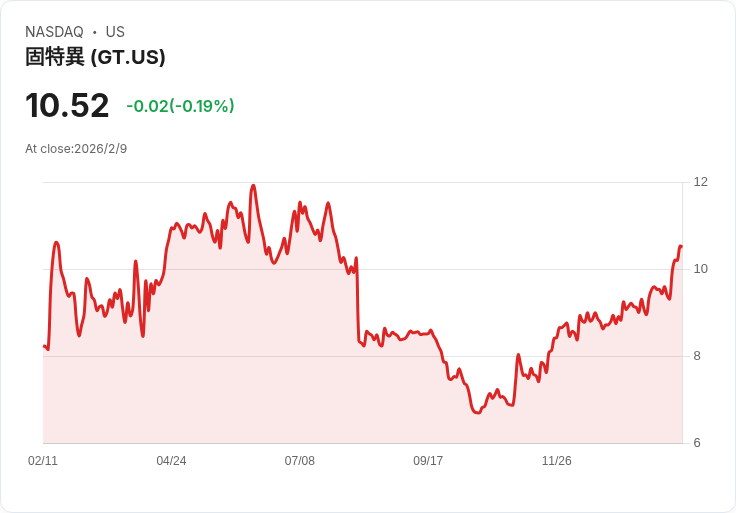Select the 11/26 date on the x-axis
736x513 pixels.
(x=556, y=461)
